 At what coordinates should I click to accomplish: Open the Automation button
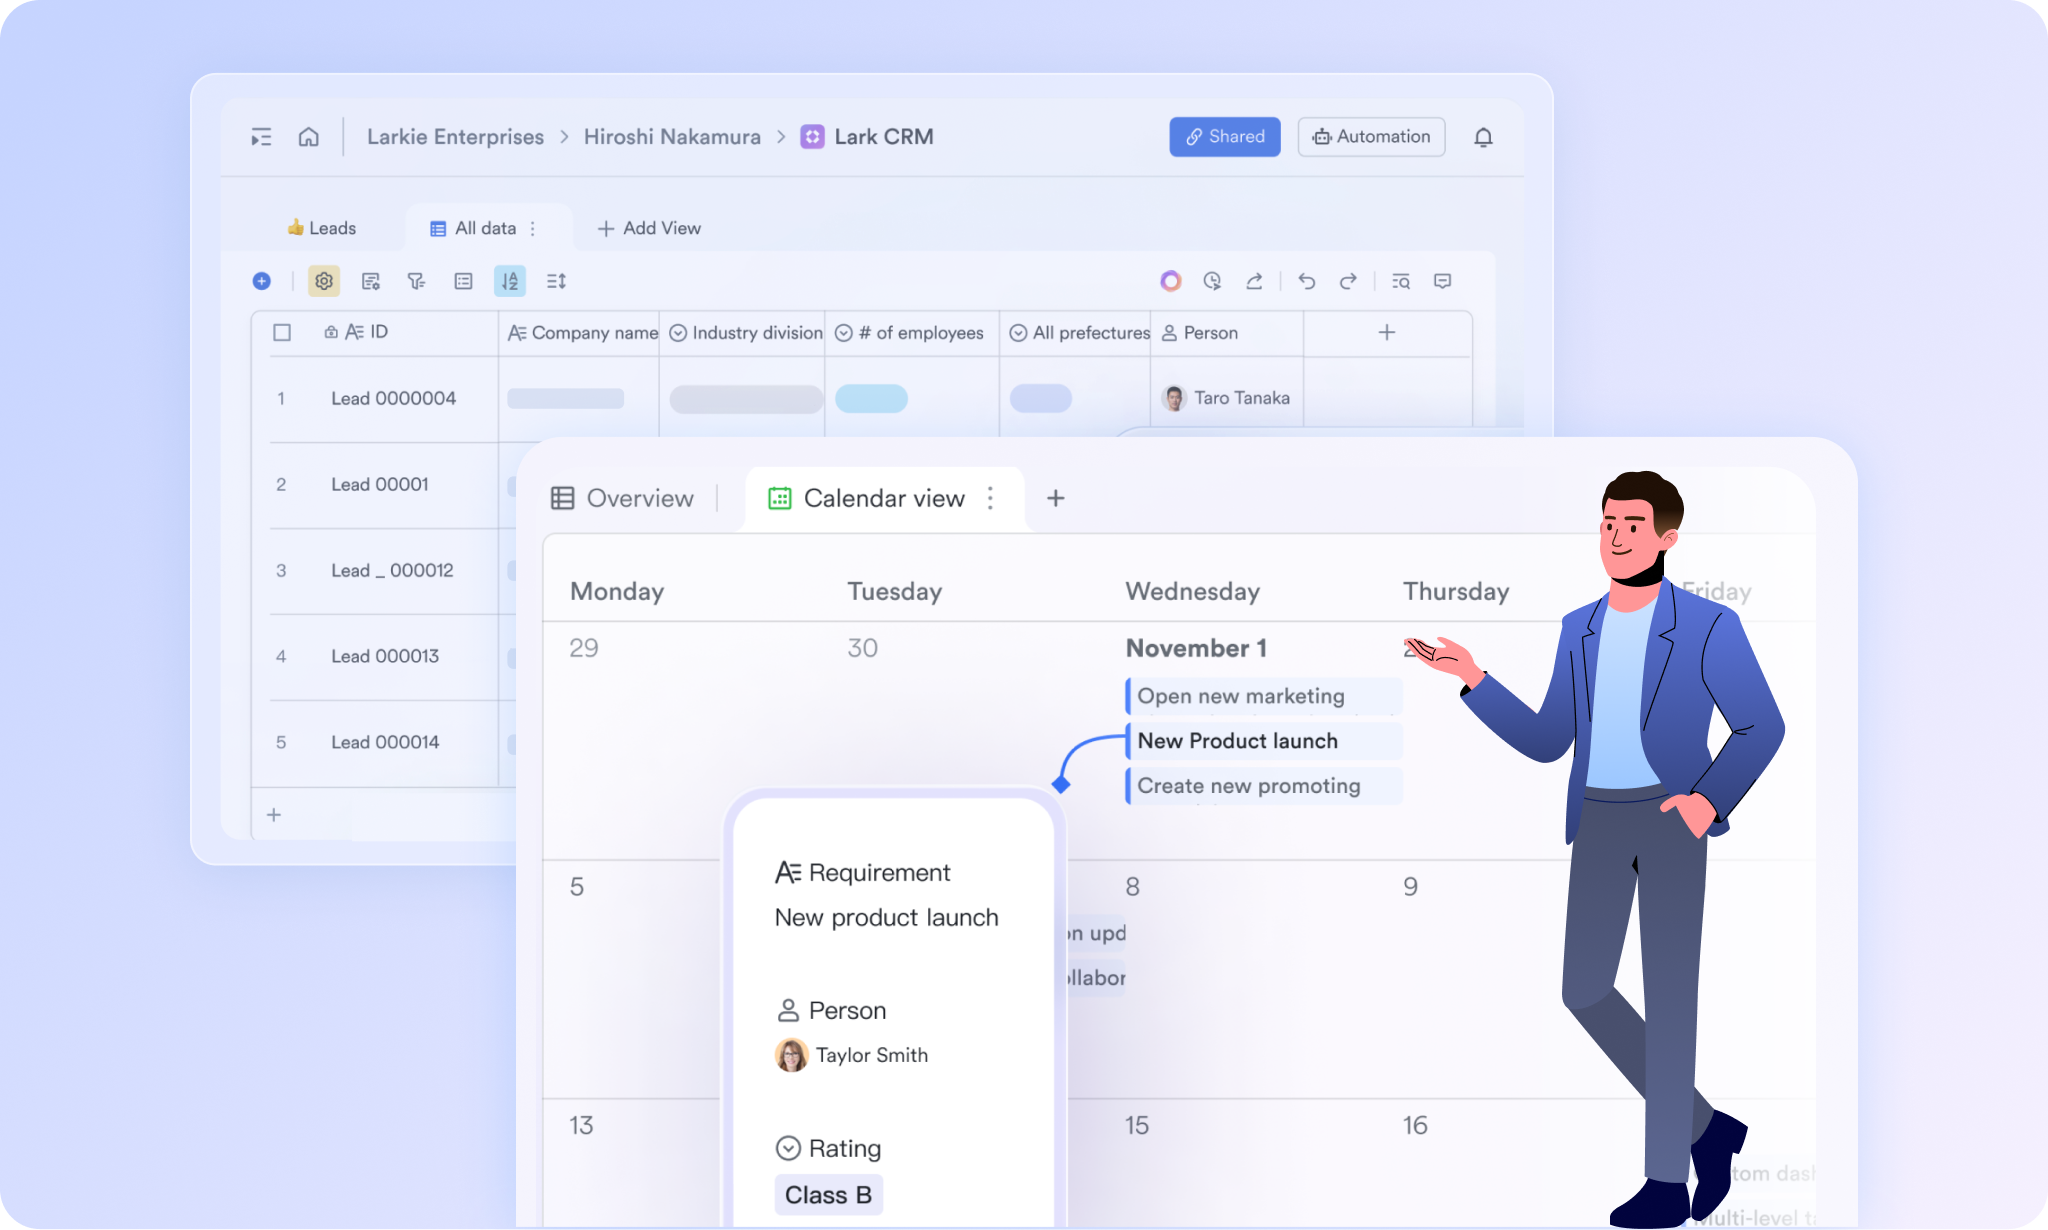pos(1371,137)
